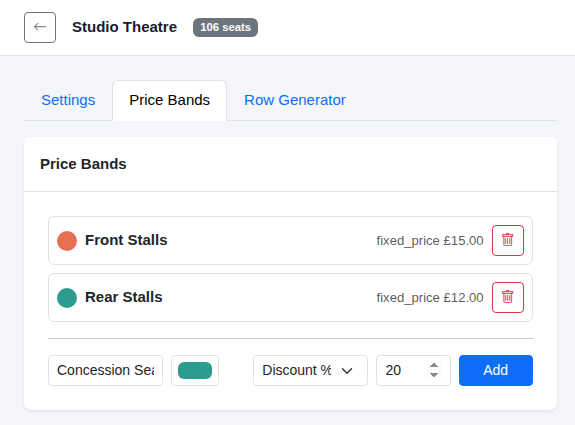Go back using the arrow button

[40, 28]
